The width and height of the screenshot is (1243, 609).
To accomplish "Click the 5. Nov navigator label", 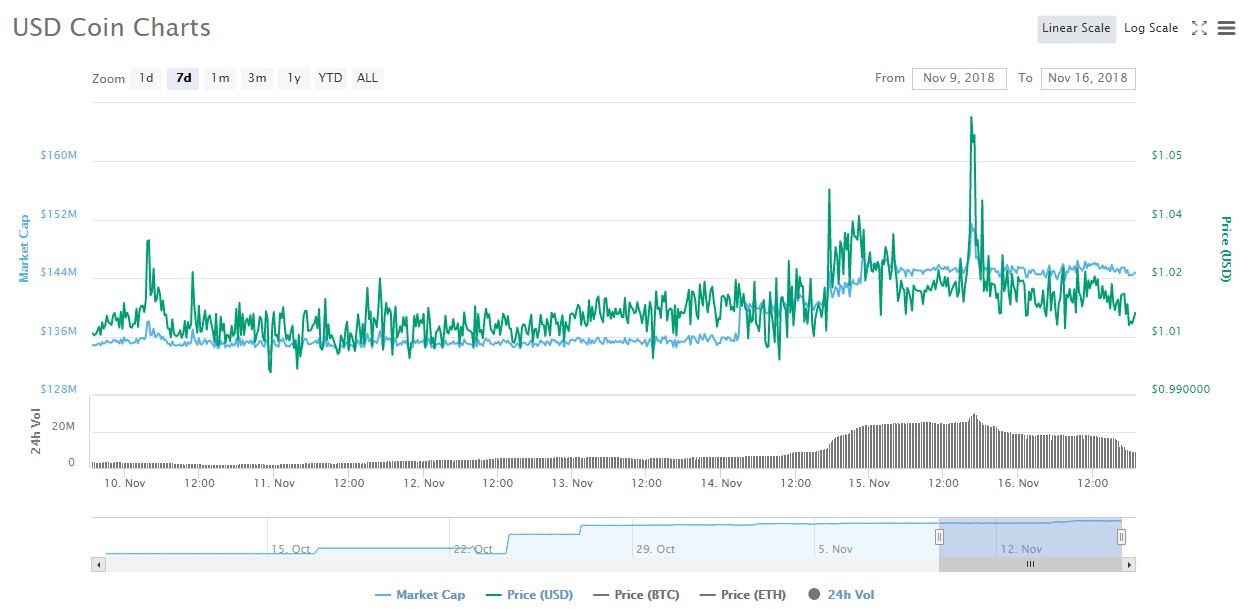I will (x=835, y=549).
